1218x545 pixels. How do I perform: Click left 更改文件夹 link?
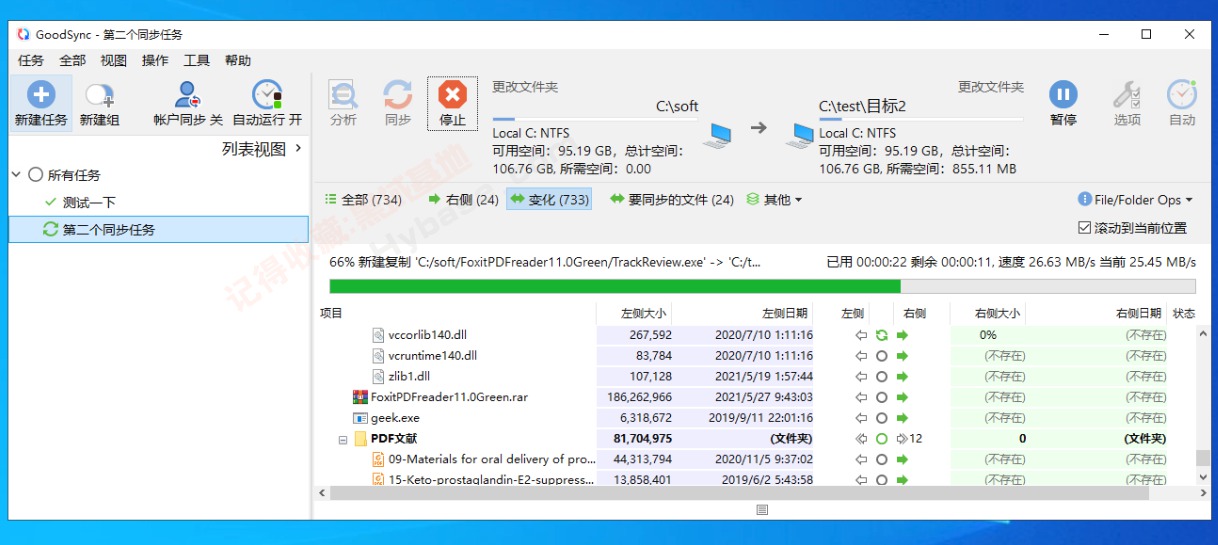point(524,87)
